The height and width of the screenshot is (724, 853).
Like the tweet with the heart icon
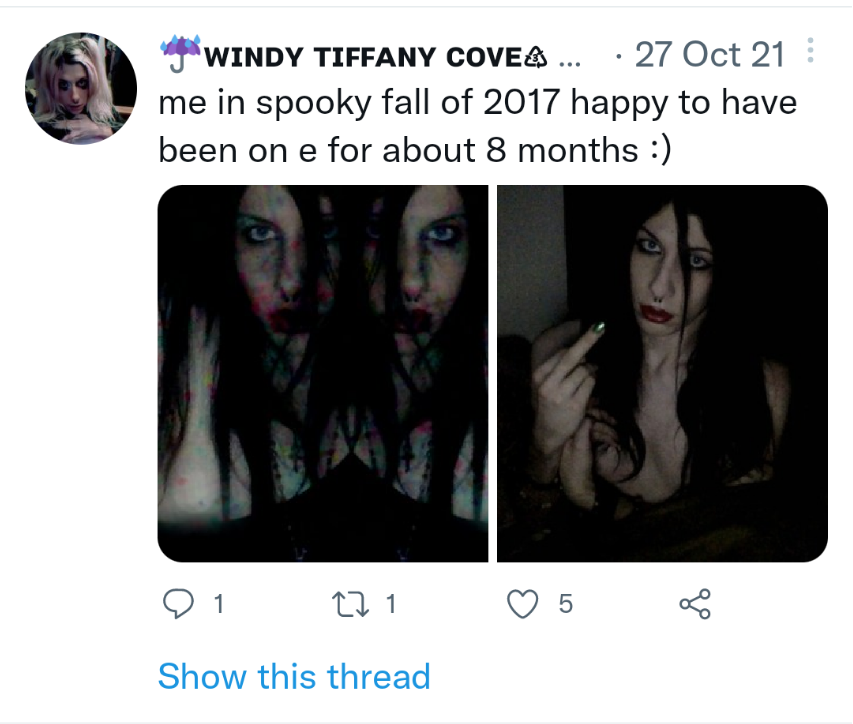pyautogui.click(x=522, y=604)
